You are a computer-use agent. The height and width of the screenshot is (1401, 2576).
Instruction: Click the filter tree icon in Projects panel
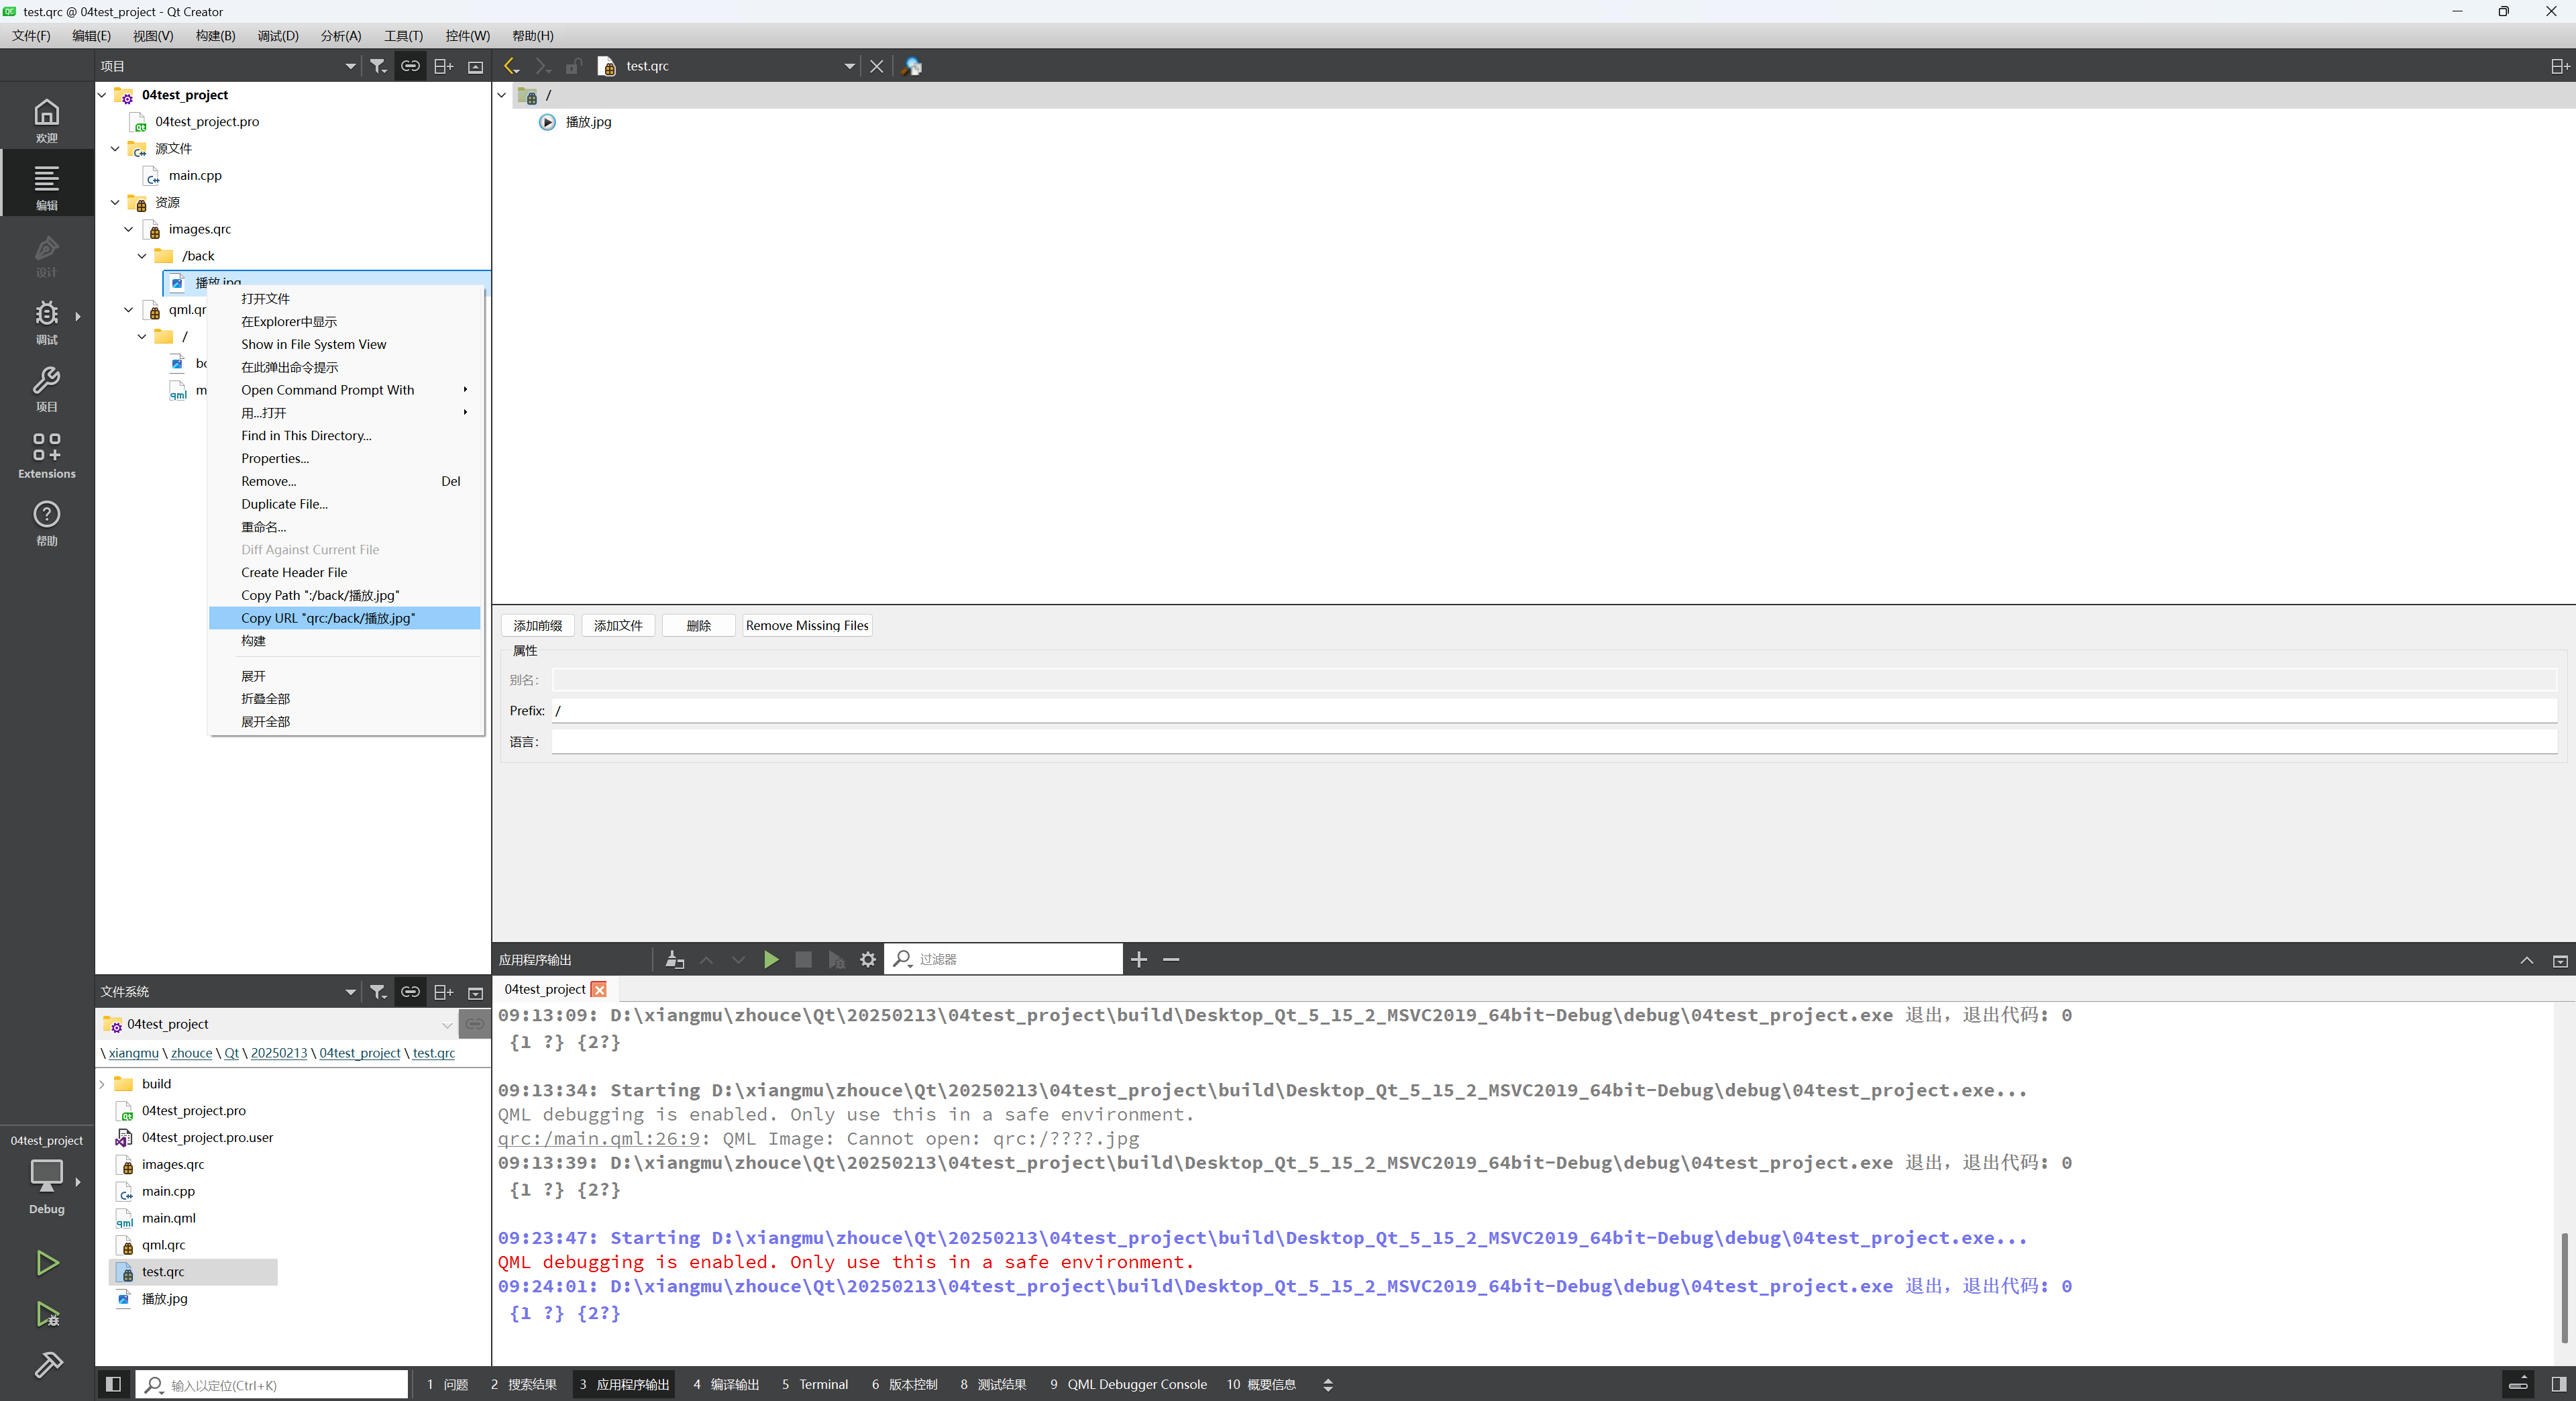[x=378, y=66]
